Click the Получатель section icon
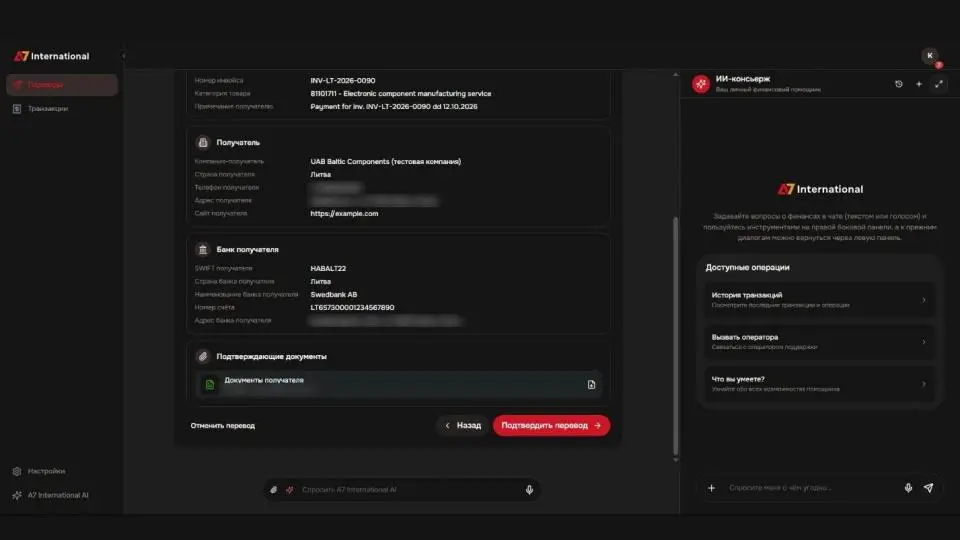The image size is (960, 540). pyautogui.click(x=203, y=142)
